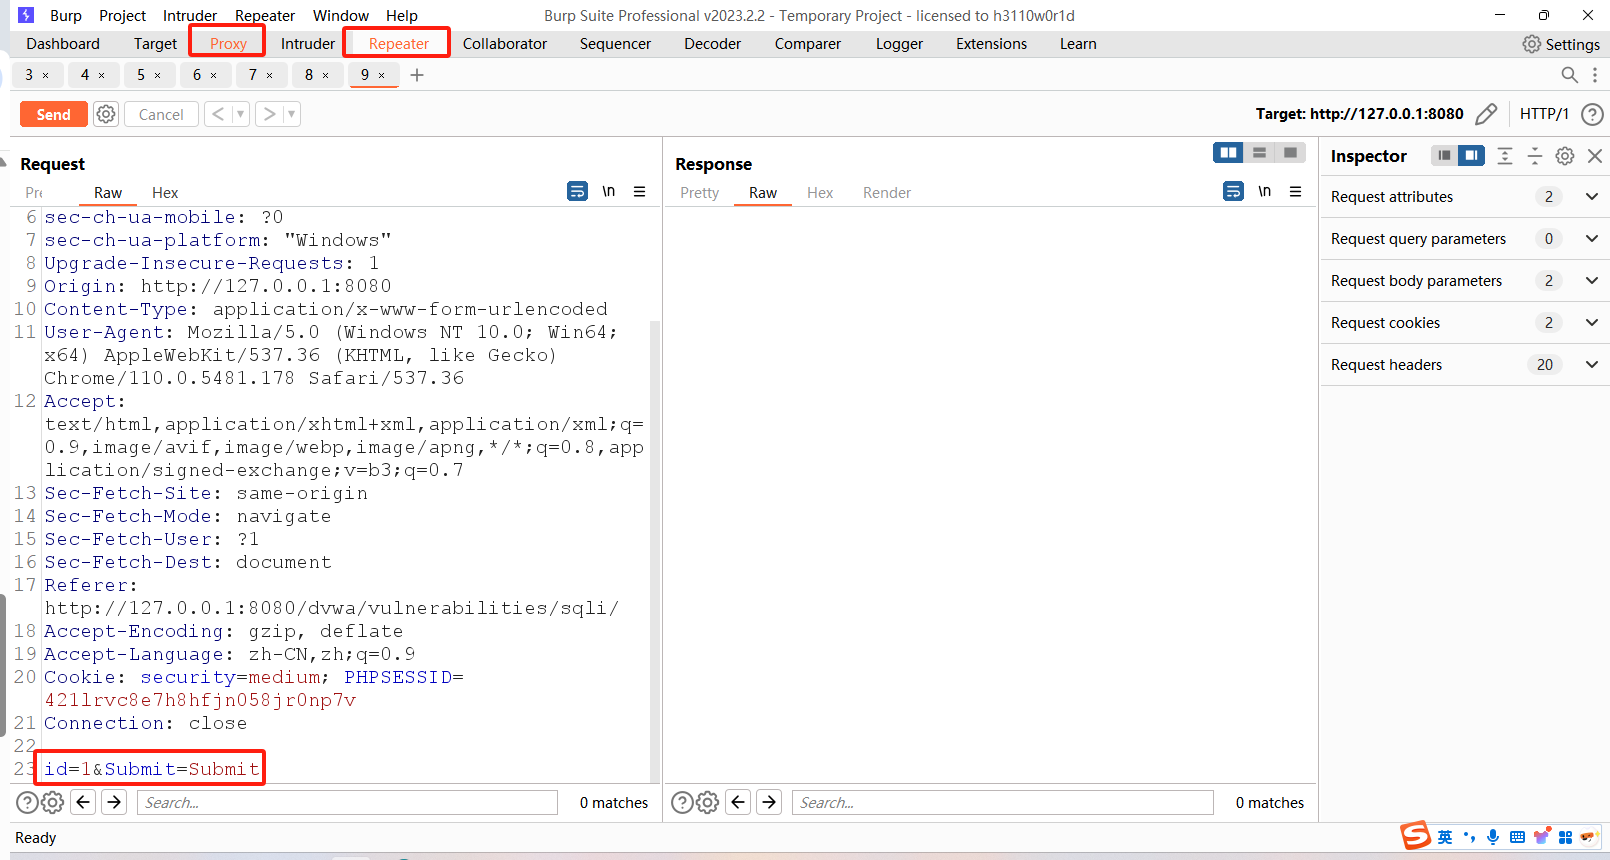The height and width of the screenshot is (860, 1610).
Task: Search Repeater tabs with the magnifier icon
Action: point(1569,75)
